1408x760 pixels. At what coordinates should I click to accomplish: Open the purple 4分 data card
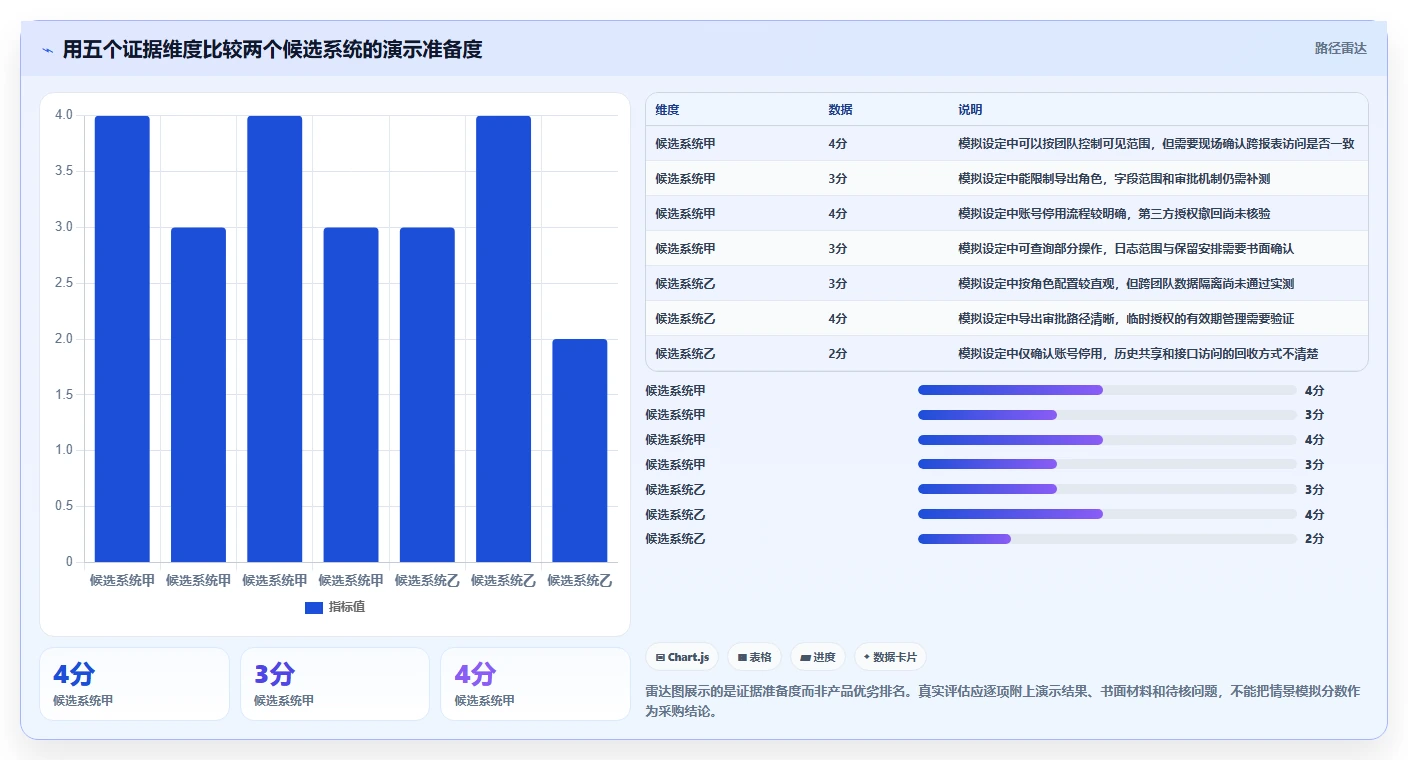tap(535, 684)
